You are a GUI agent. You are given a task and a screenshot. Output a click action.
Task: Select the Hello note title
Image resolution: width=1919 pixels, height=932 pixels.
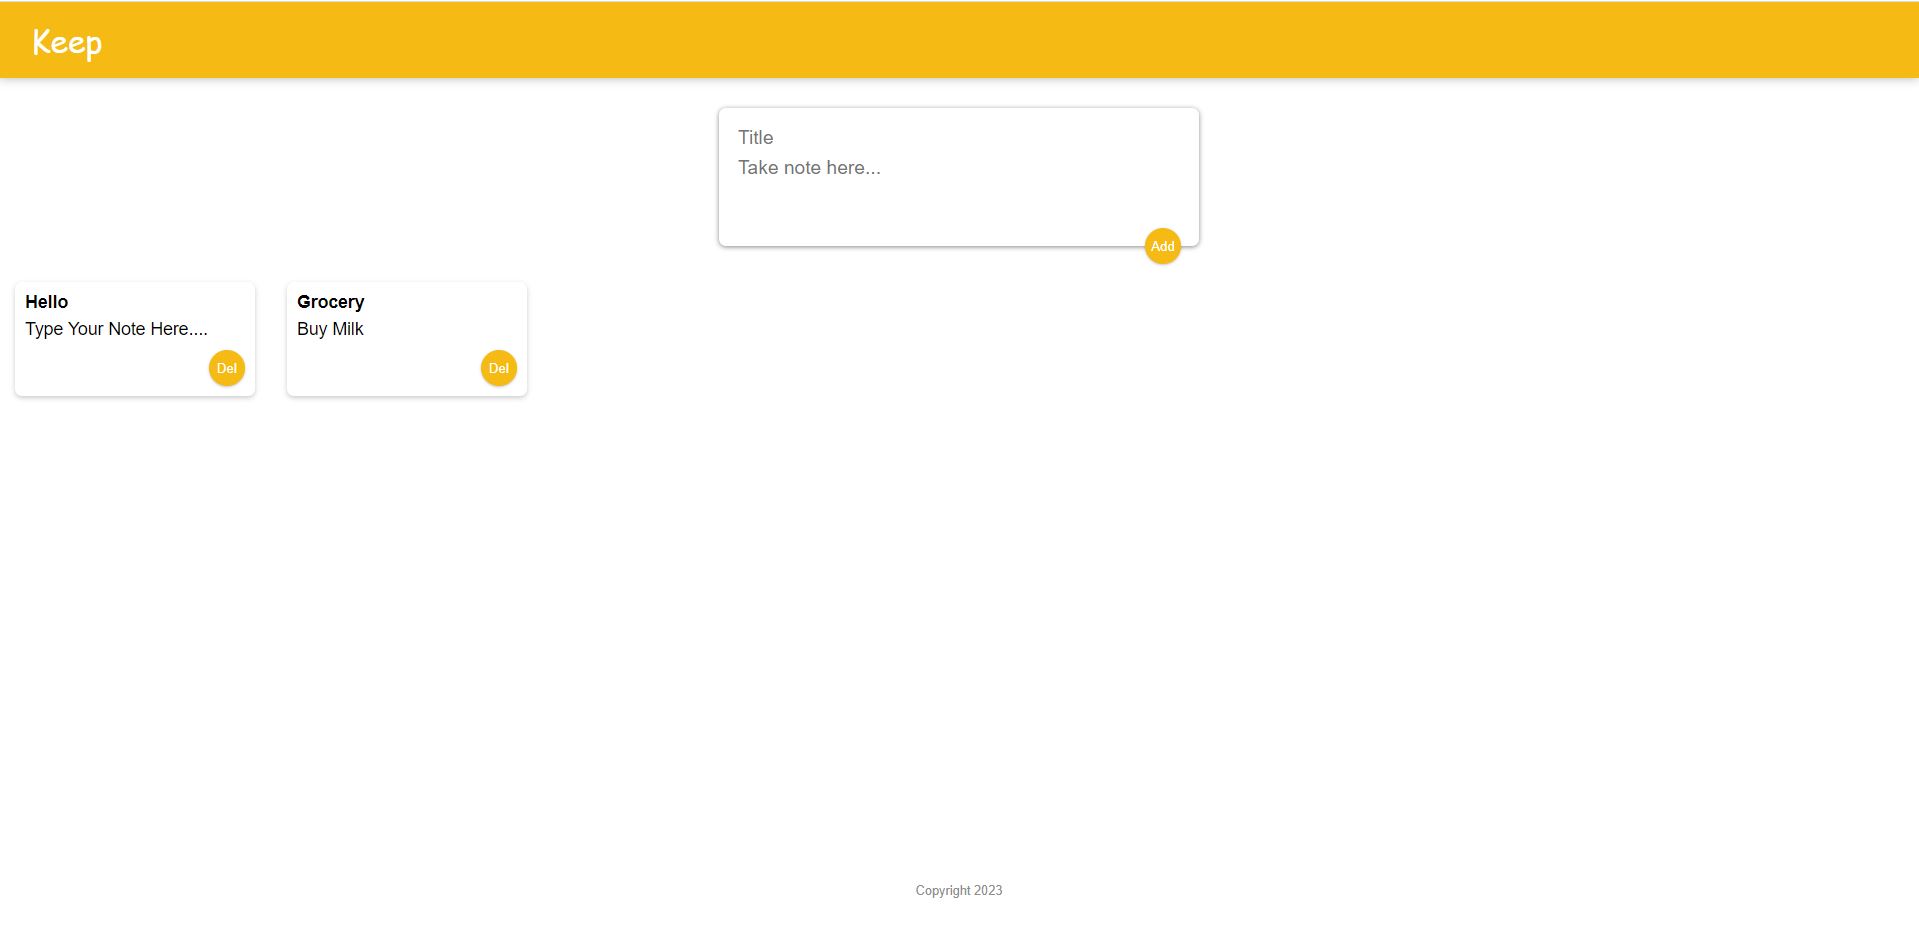click(47, 302)
